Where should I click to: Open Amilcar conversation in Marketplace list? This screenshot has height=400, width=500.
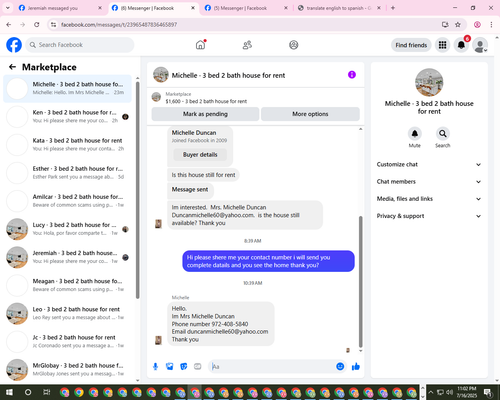tap(68, 201)
